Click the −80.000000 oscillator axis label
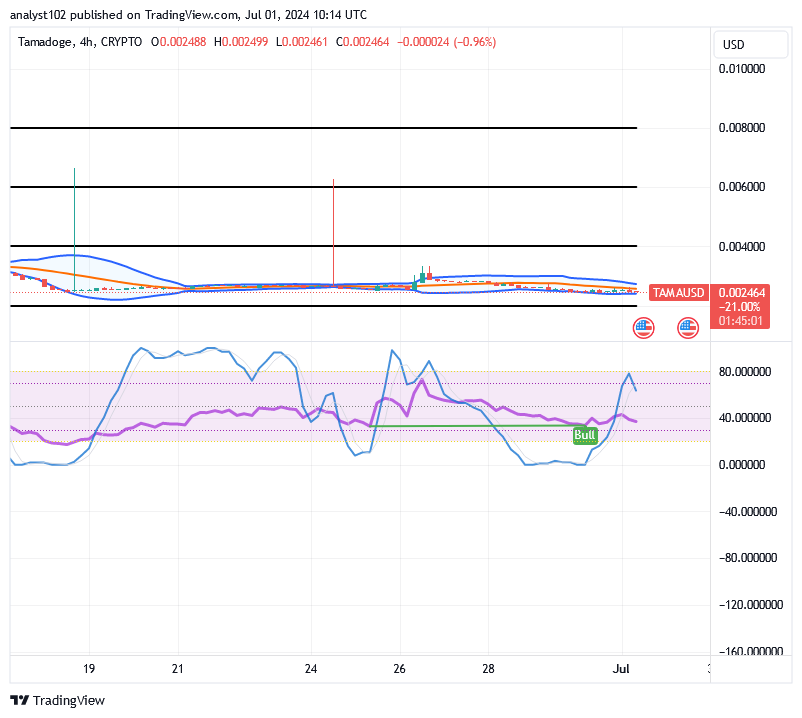The width and height of the screenshot is (802, 718). (748, 558)
